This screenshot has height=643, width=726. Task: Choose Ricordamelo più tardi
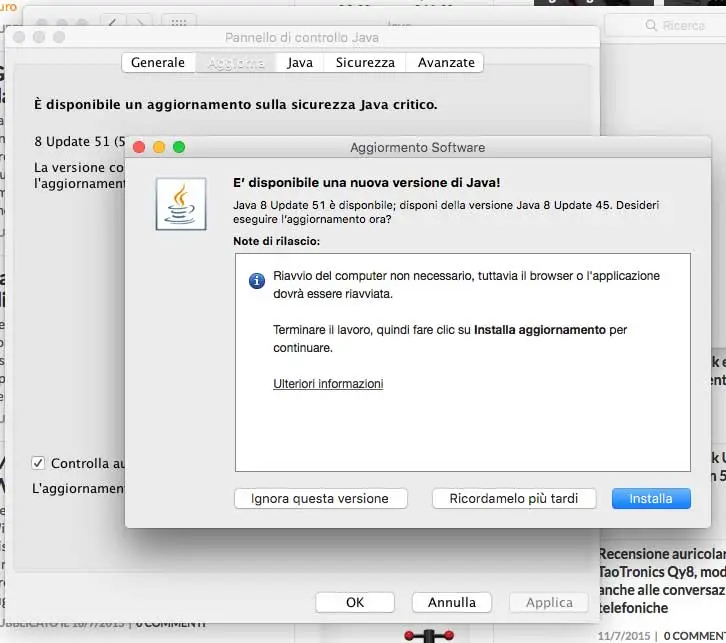pos(514,499)
